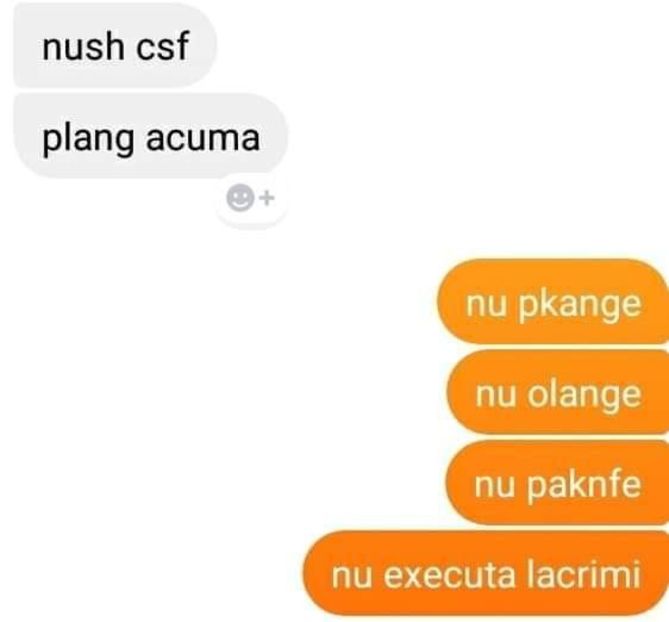Select the 'nush csf' message bubble

point(115,46)
